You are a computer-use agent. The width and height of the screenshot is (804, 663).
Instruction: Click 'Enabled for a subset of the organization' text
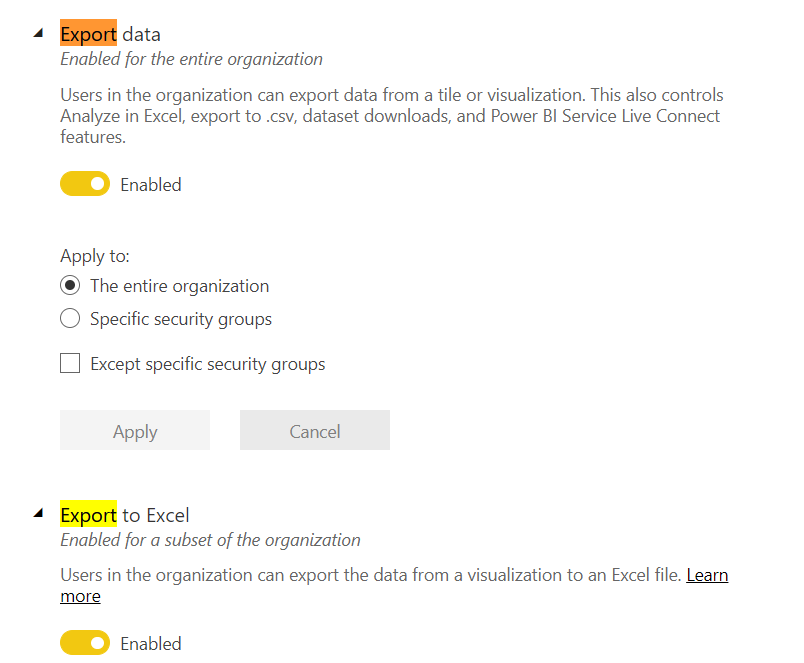[x=210, y=540]
